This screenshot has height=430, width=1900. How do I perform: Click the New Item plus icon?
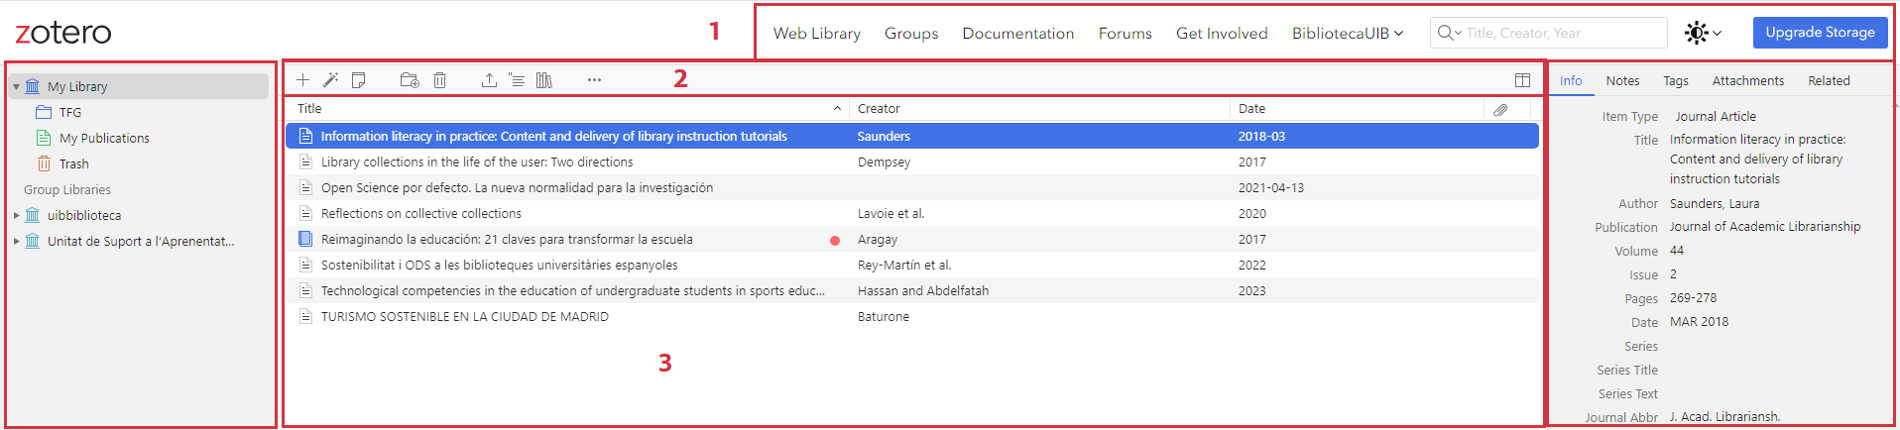point(303,80)
